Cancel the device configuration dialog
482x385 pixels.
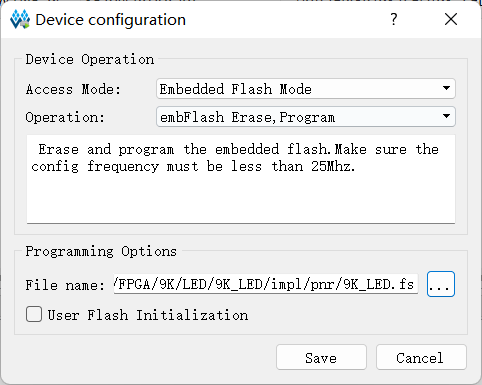pos(421,357)
